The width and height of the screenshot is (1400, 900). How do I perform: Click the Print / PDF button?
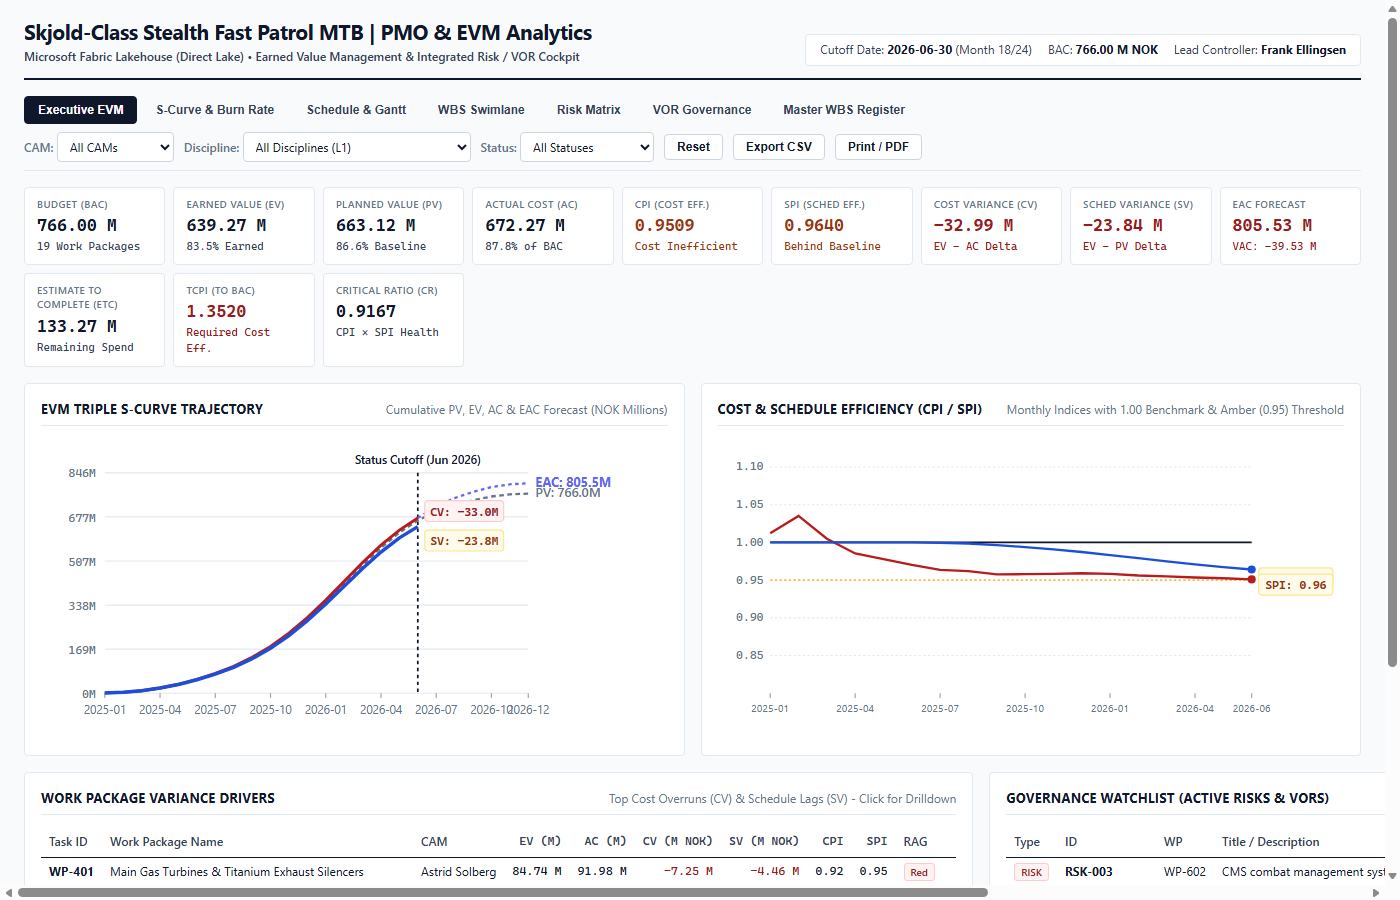coord(878,147)
